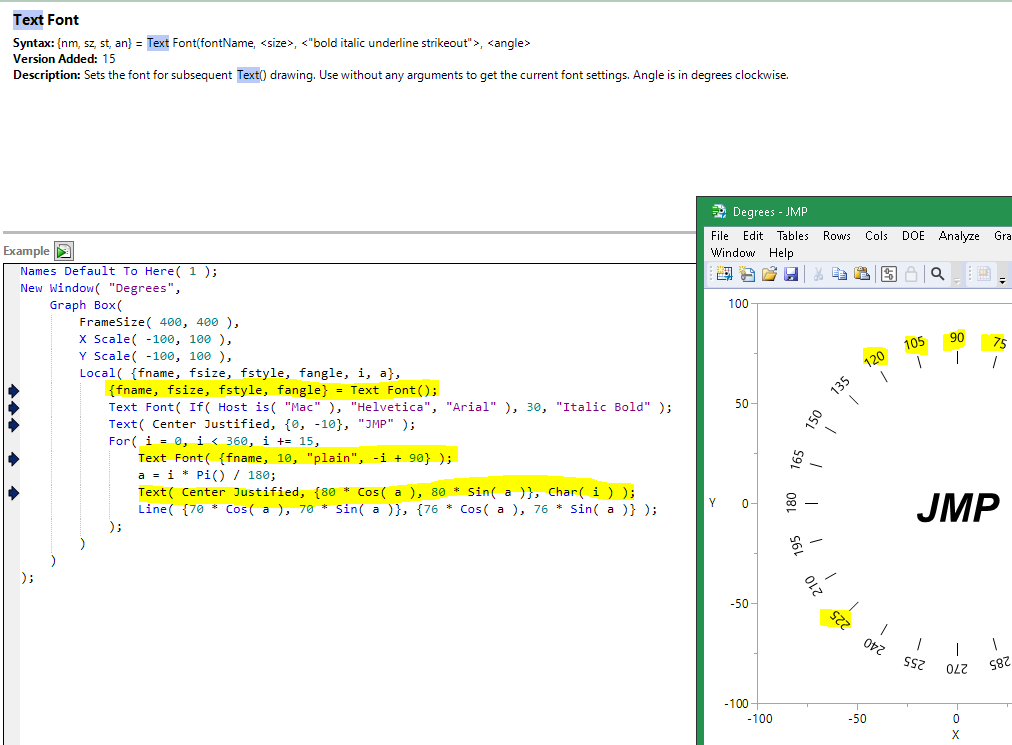Click the Copy toolbar icon
Screen dimensions: 1012x745
(x=841, y=274)
